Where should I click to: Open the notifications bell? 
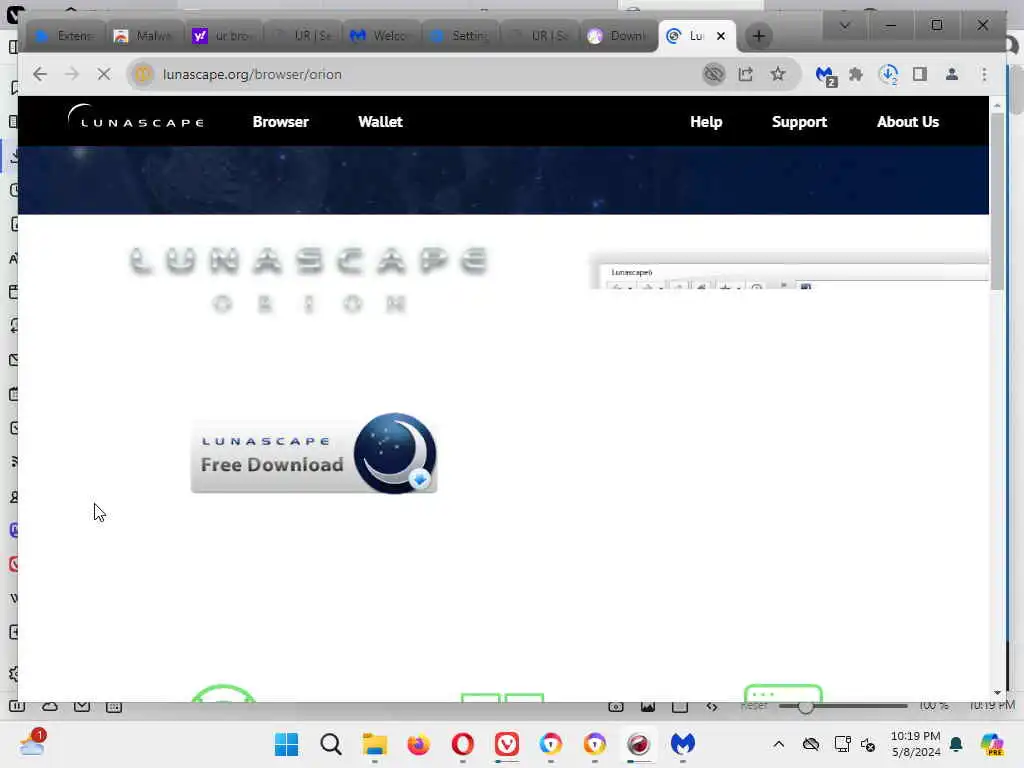(956, 744)
